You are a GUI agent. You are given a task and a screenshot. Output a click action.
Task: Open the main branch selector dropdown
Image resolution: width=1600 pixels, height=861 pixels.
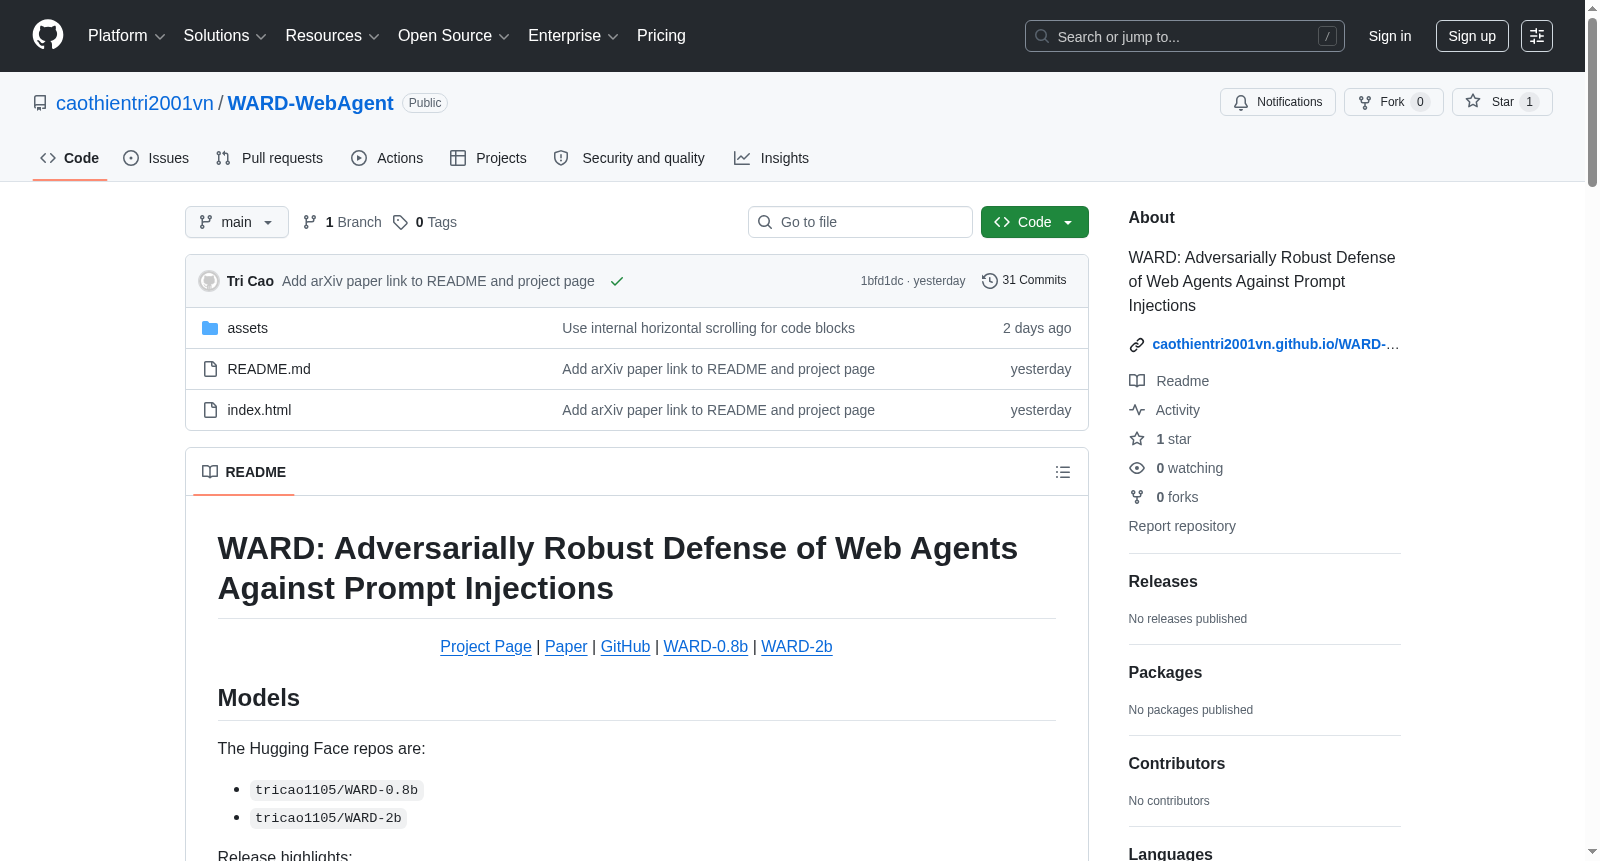(237, 222)
